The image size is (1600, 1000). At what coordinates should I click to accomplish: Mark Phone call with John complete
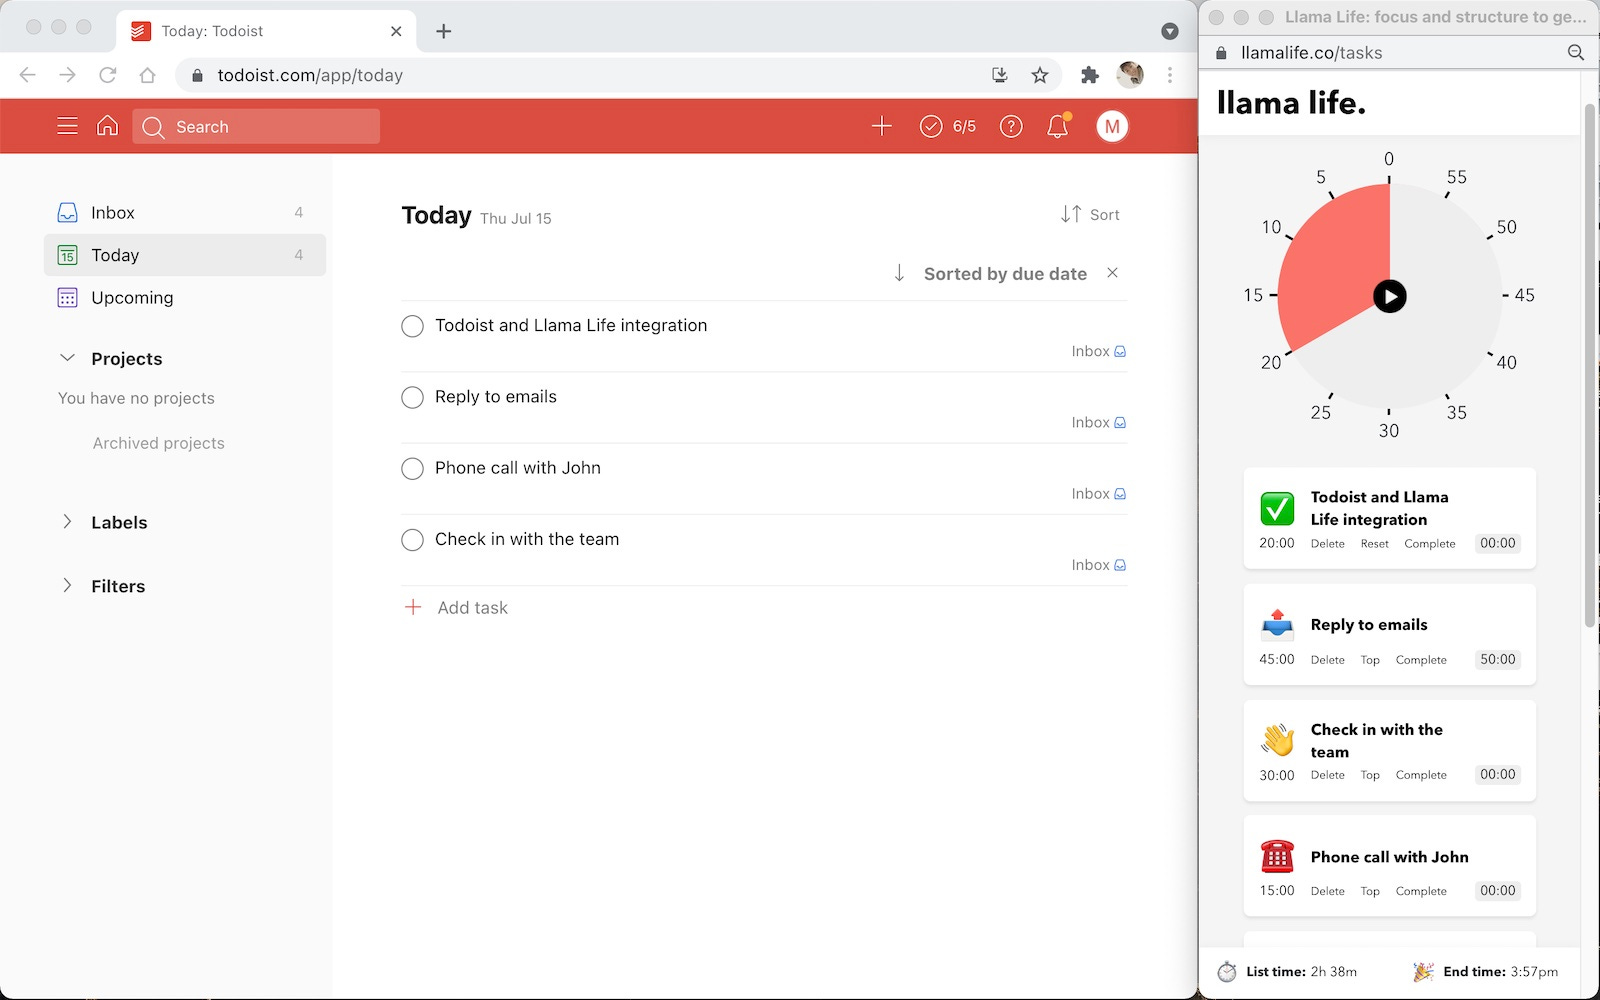pos(412,468)
